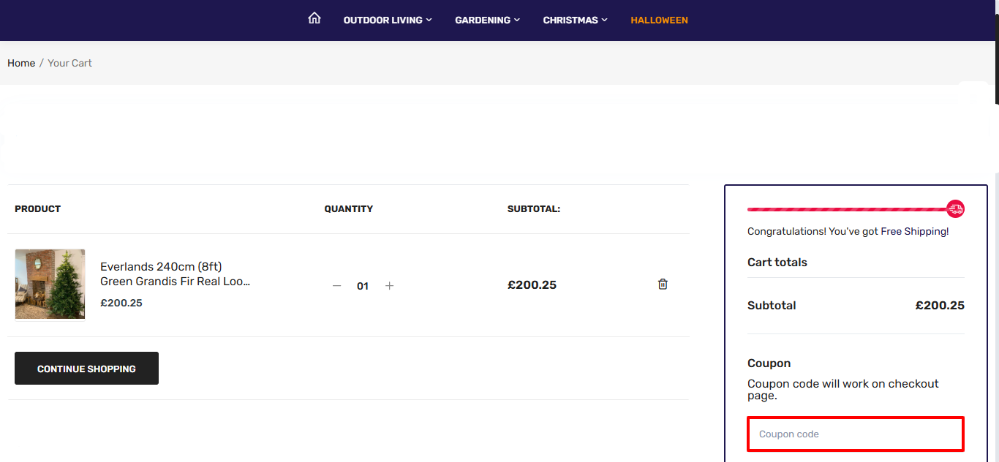
Task: Click the Free Shipping link text
Action: pos(914,231)
